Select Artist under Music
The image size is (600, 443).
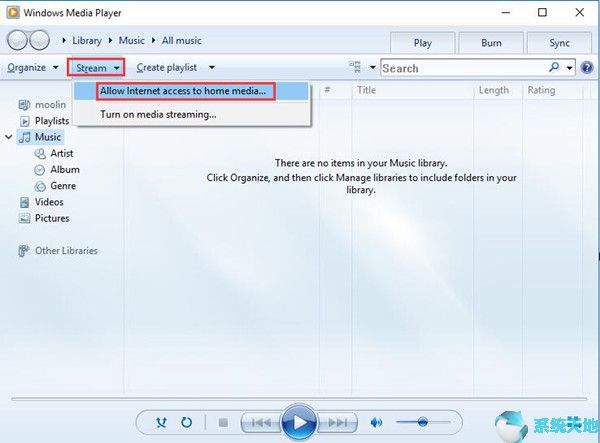(62, 153)
